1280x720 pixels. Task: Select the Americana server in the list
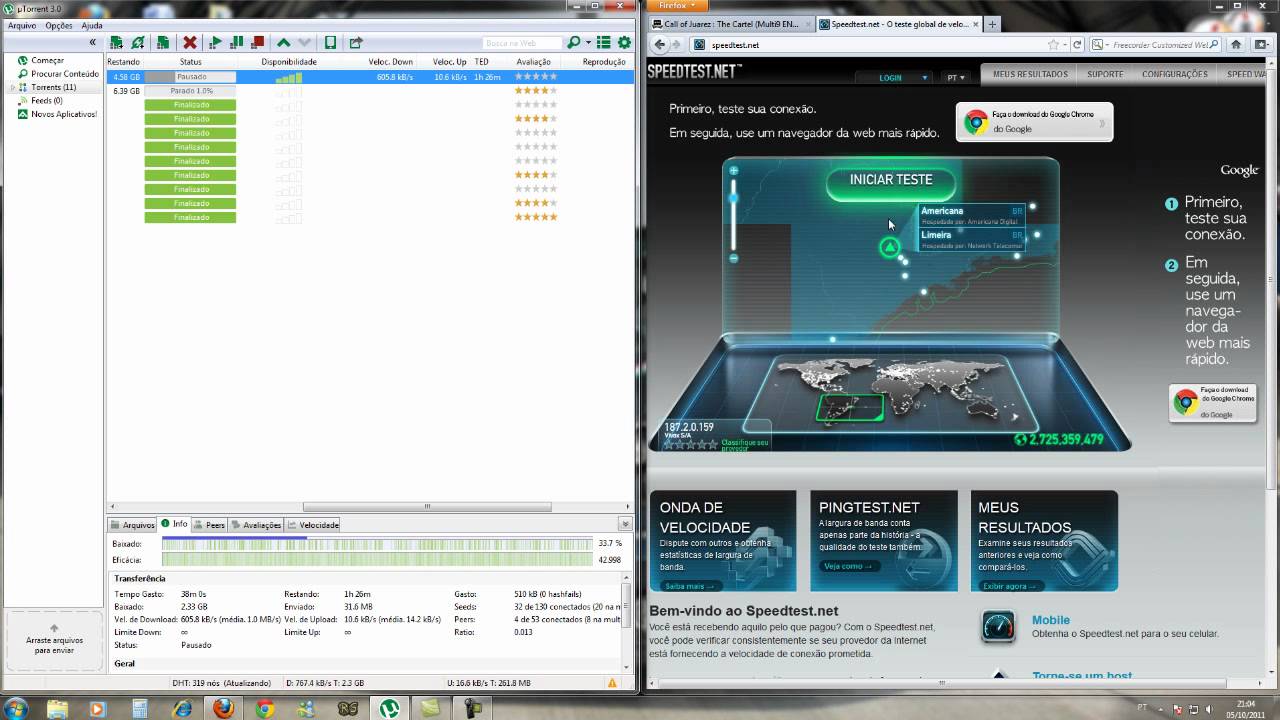972,215
